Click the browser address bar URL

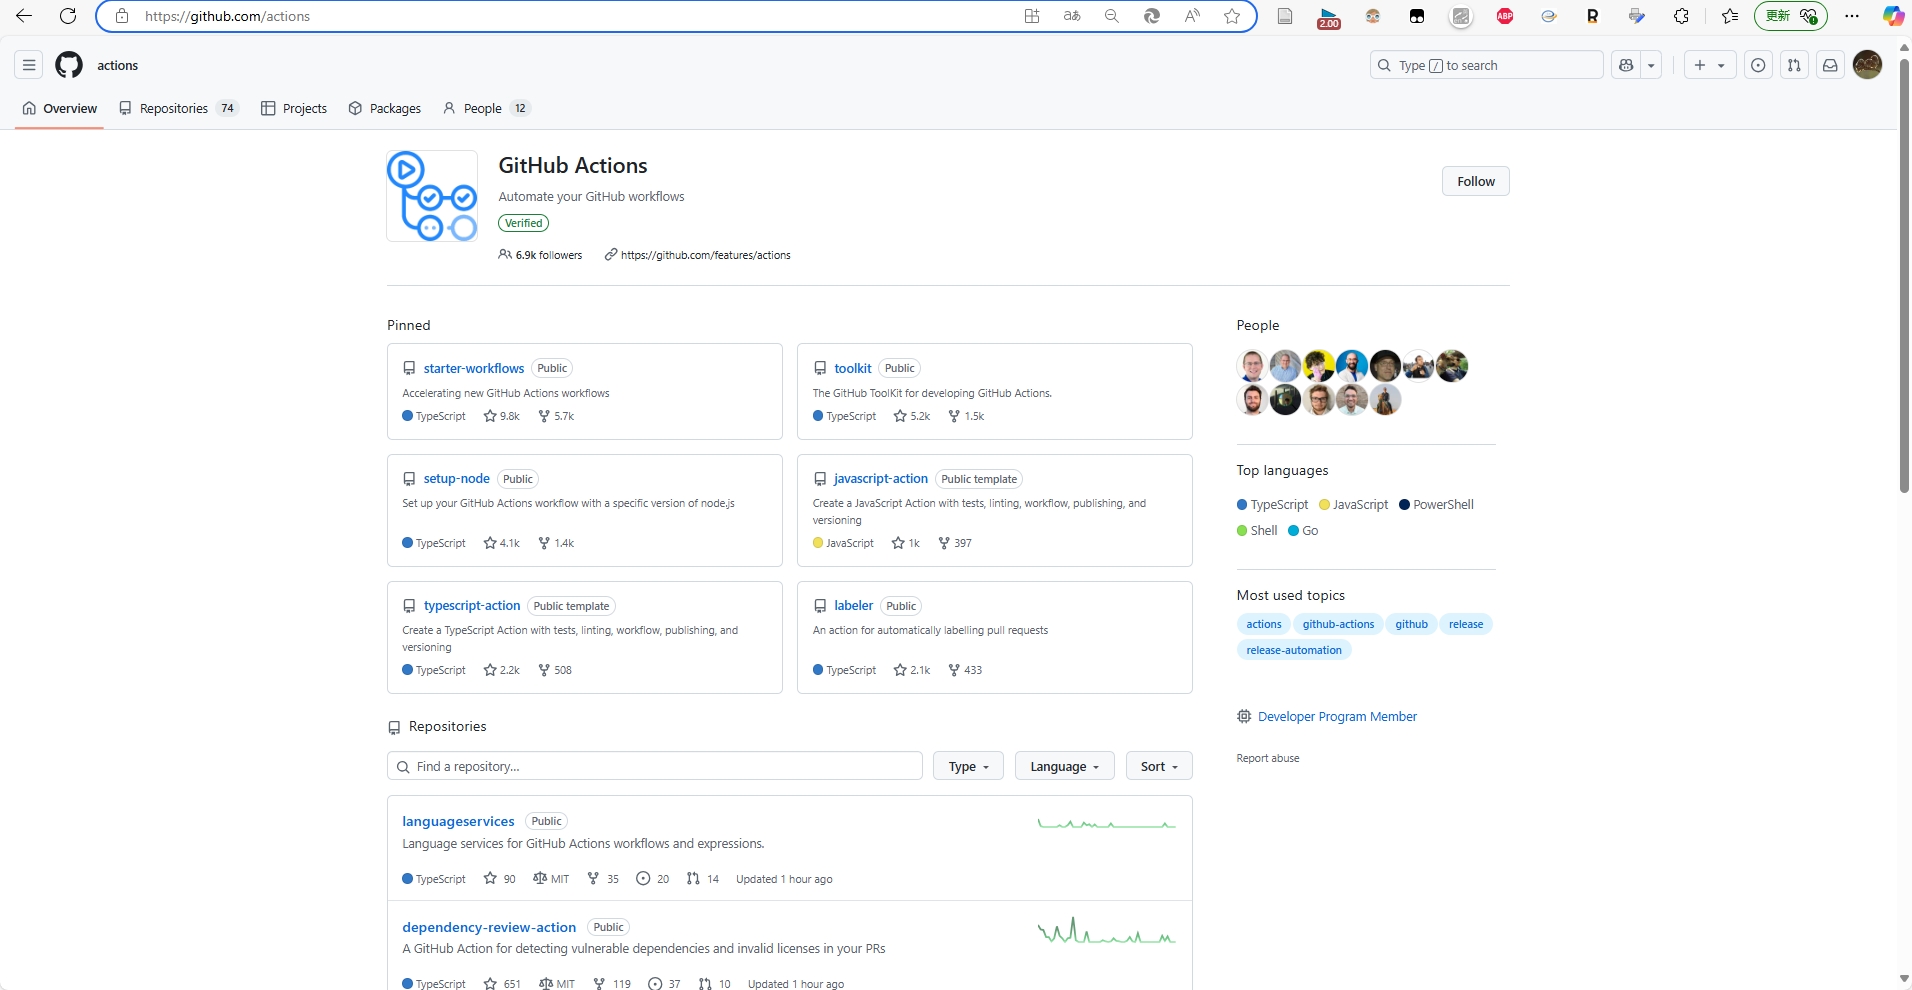228,16
